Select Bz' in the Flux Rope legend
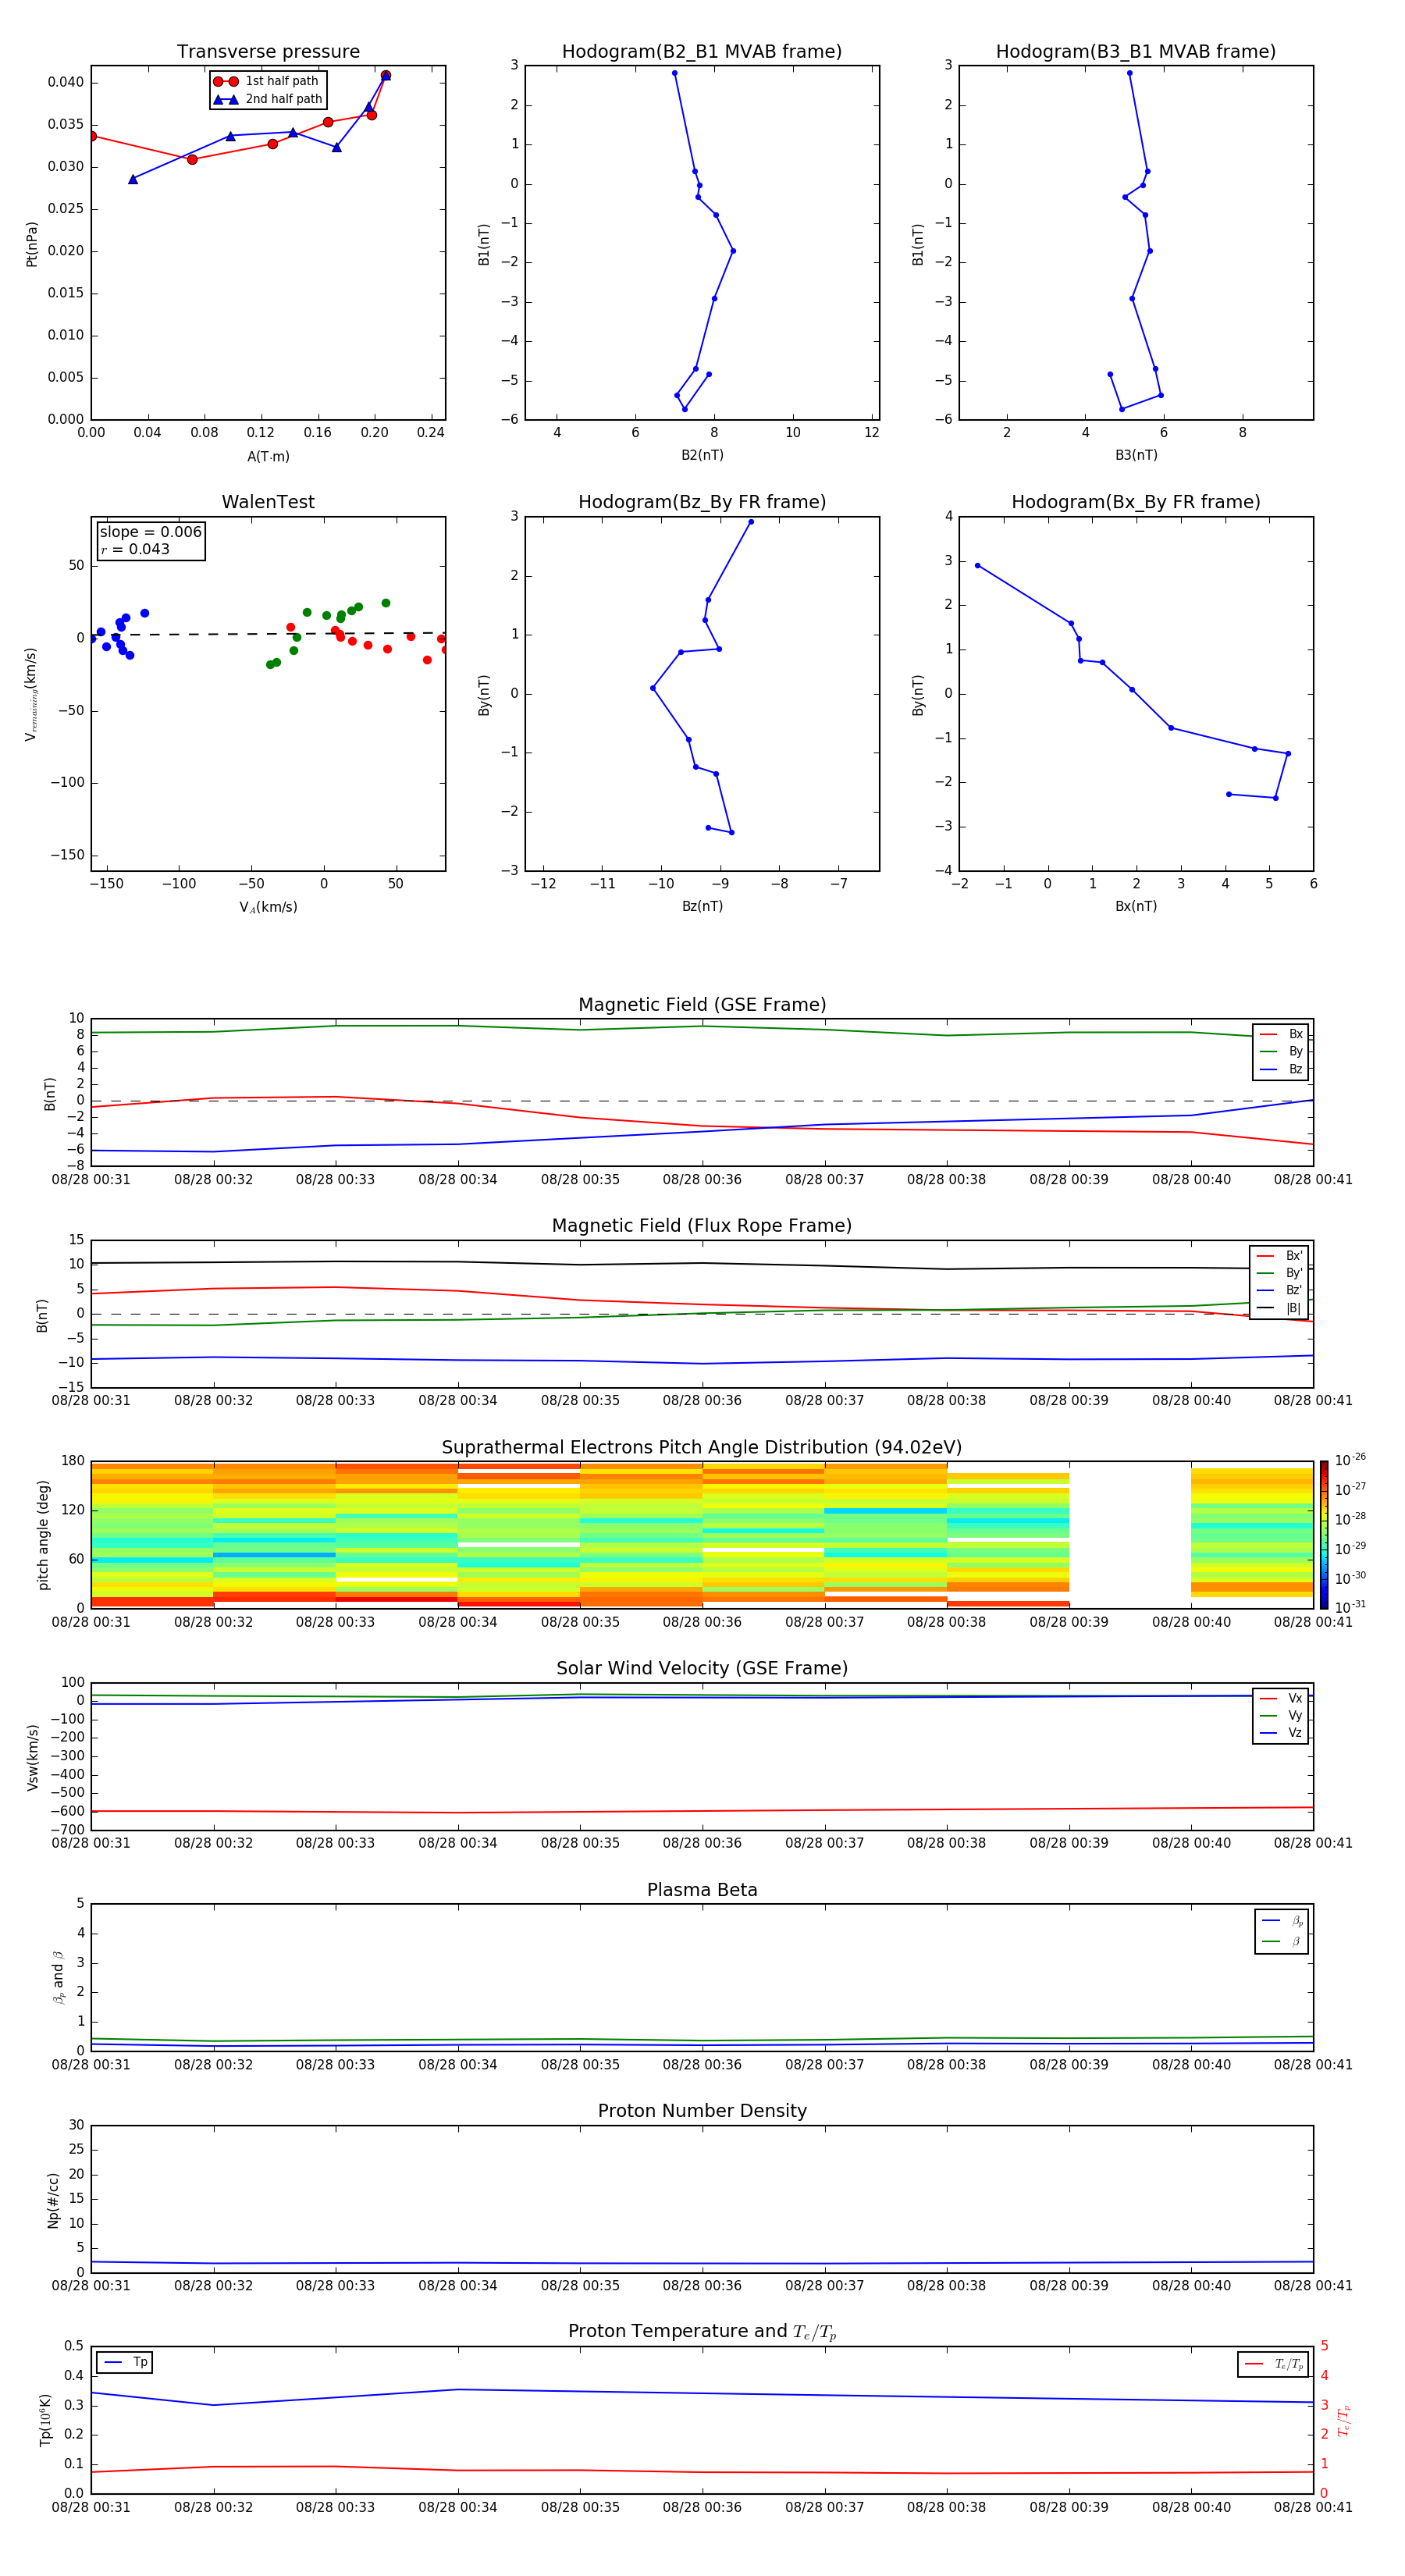Screen dimensions: 1405x2576 [1279, 1290]
